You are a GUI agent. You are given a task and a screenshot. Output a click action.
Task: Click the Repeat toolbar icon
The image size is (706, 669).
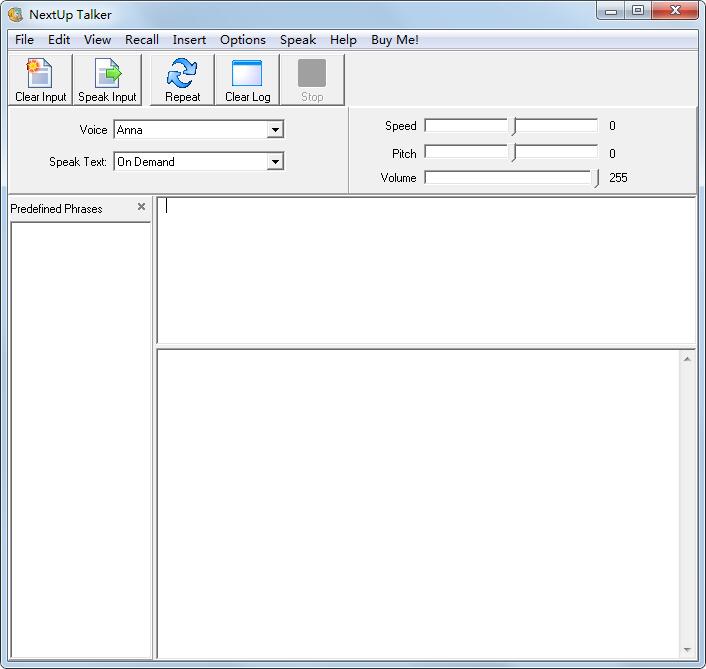coord(182,80)
